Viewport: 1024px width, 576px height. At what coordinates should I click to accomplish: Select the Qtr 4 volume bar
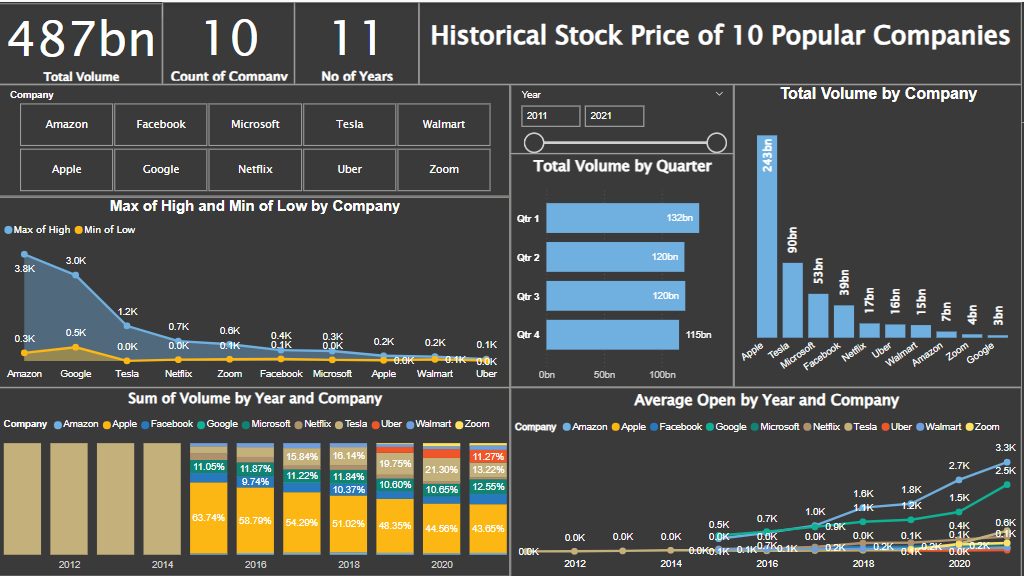613,334
